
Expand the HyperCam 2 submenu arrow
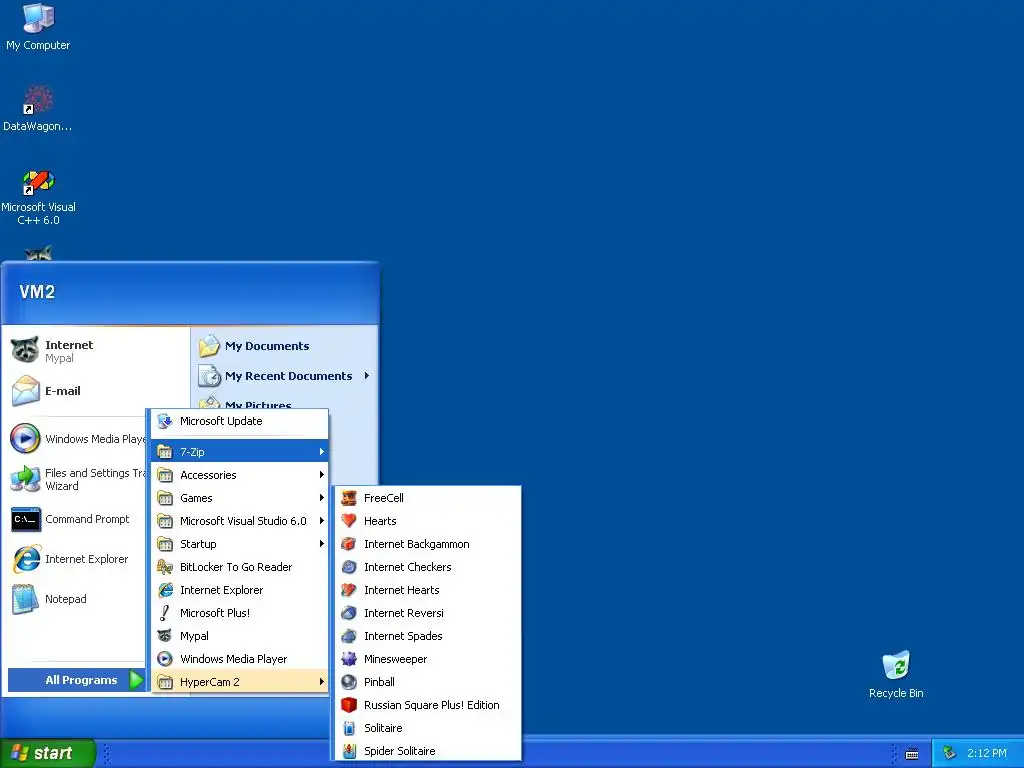(321, 682)
